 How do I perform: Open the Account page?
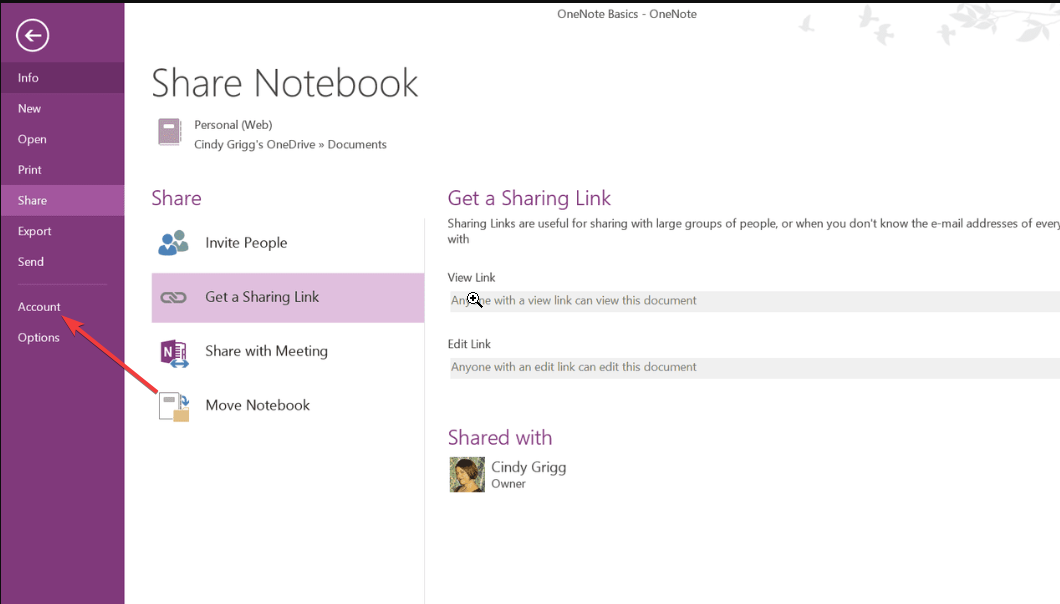[x=62, y=307]
